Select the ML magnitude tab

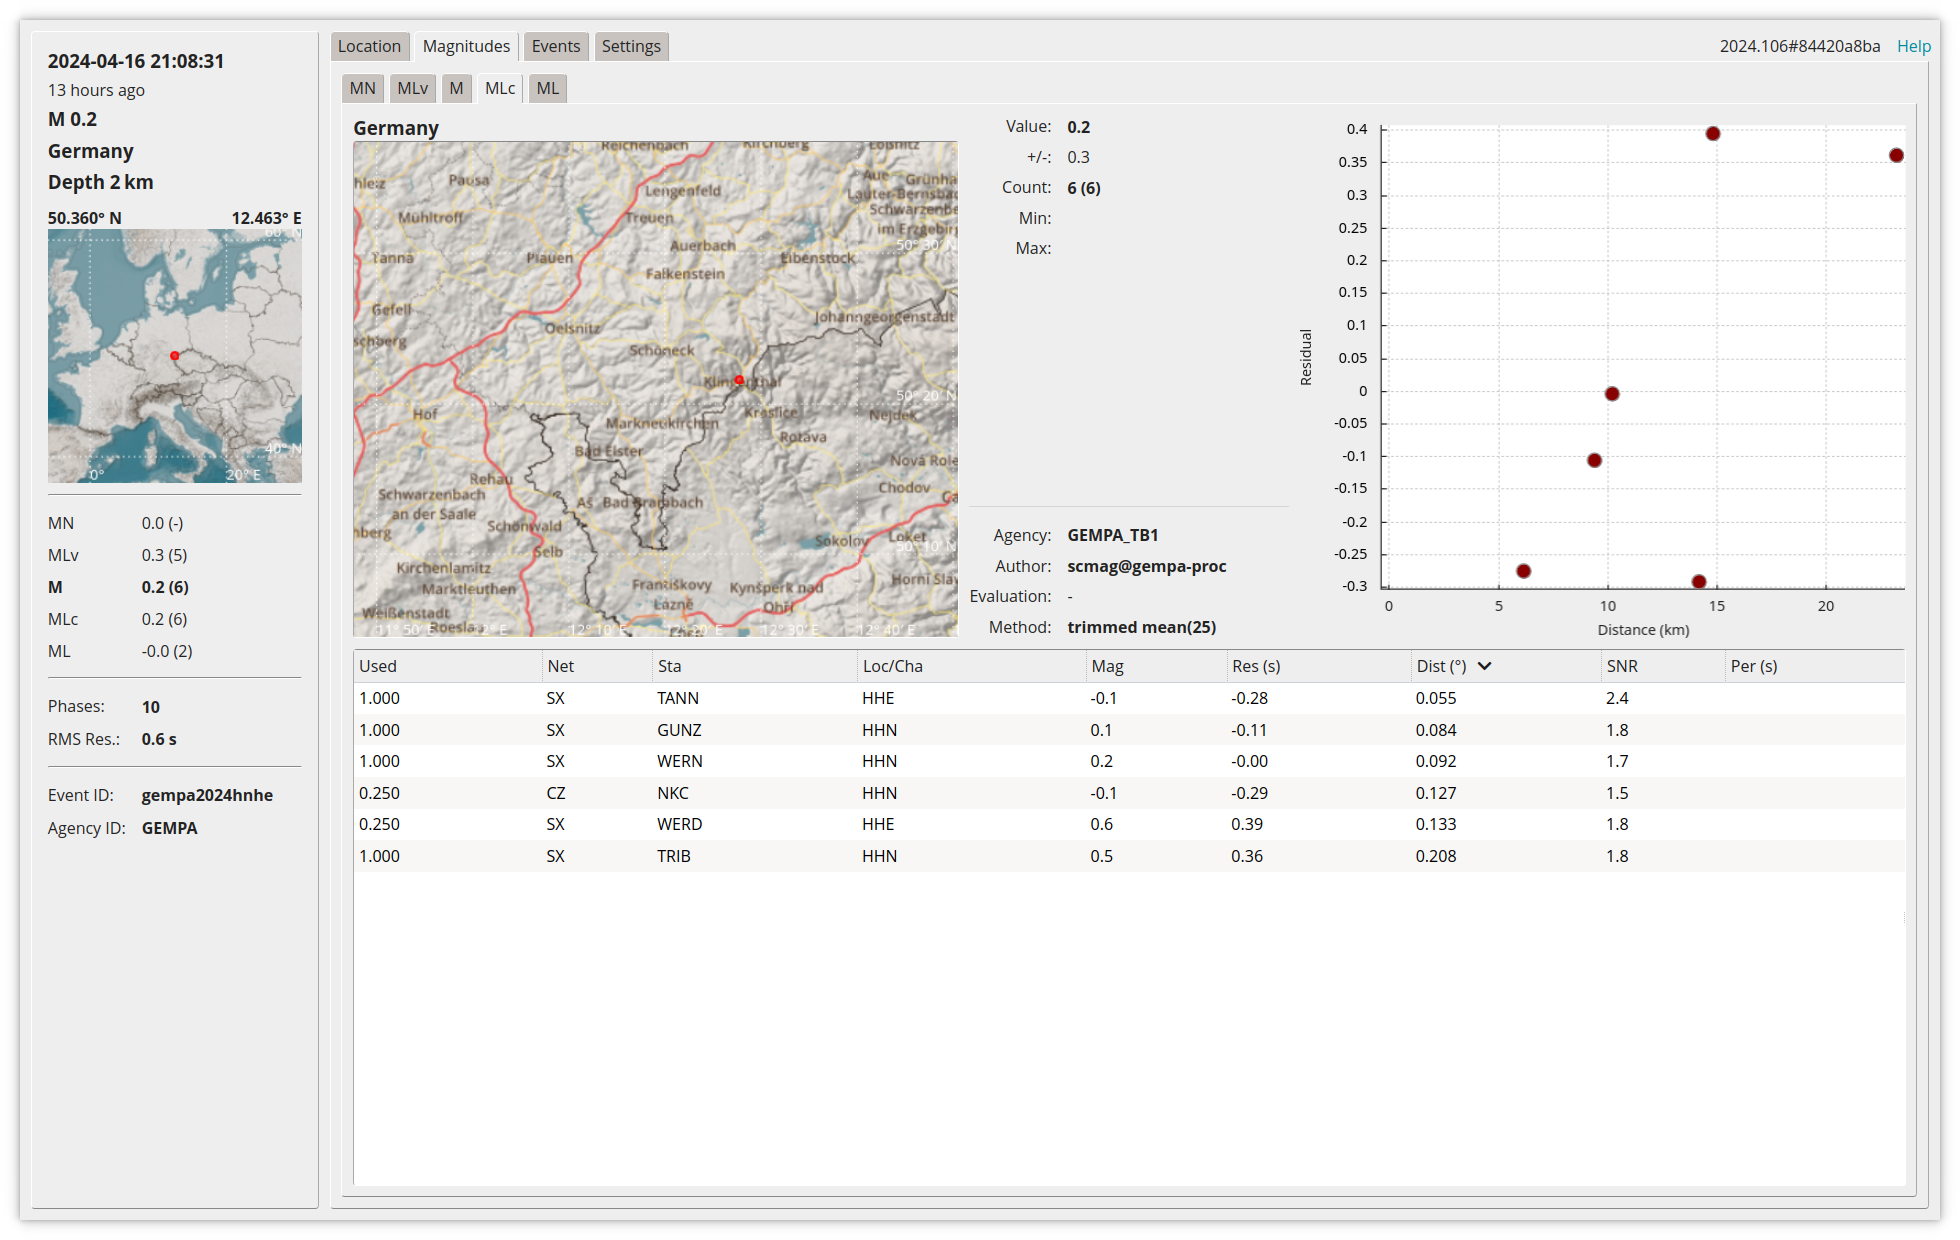click(x=547, y=88)
